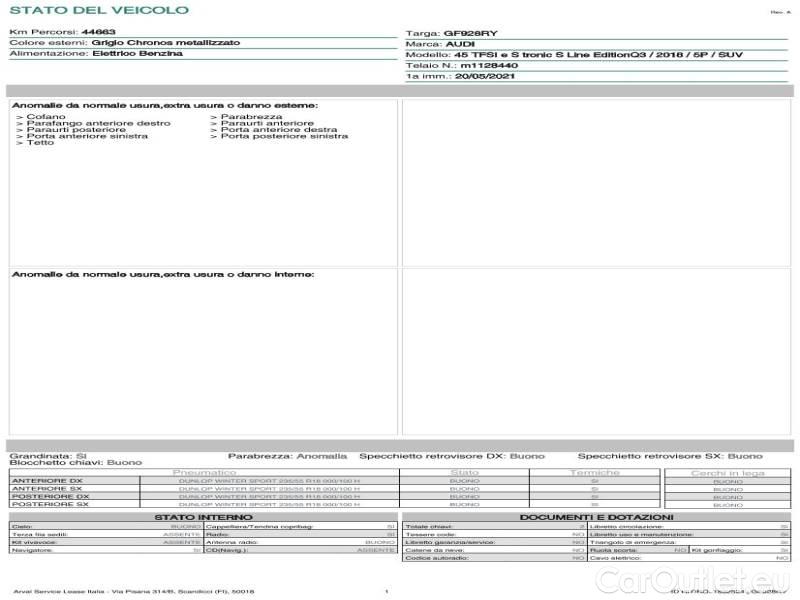Click the 'Ruota scorta:' row label
This screenshot has height=600, width=800.
(614, 551)
